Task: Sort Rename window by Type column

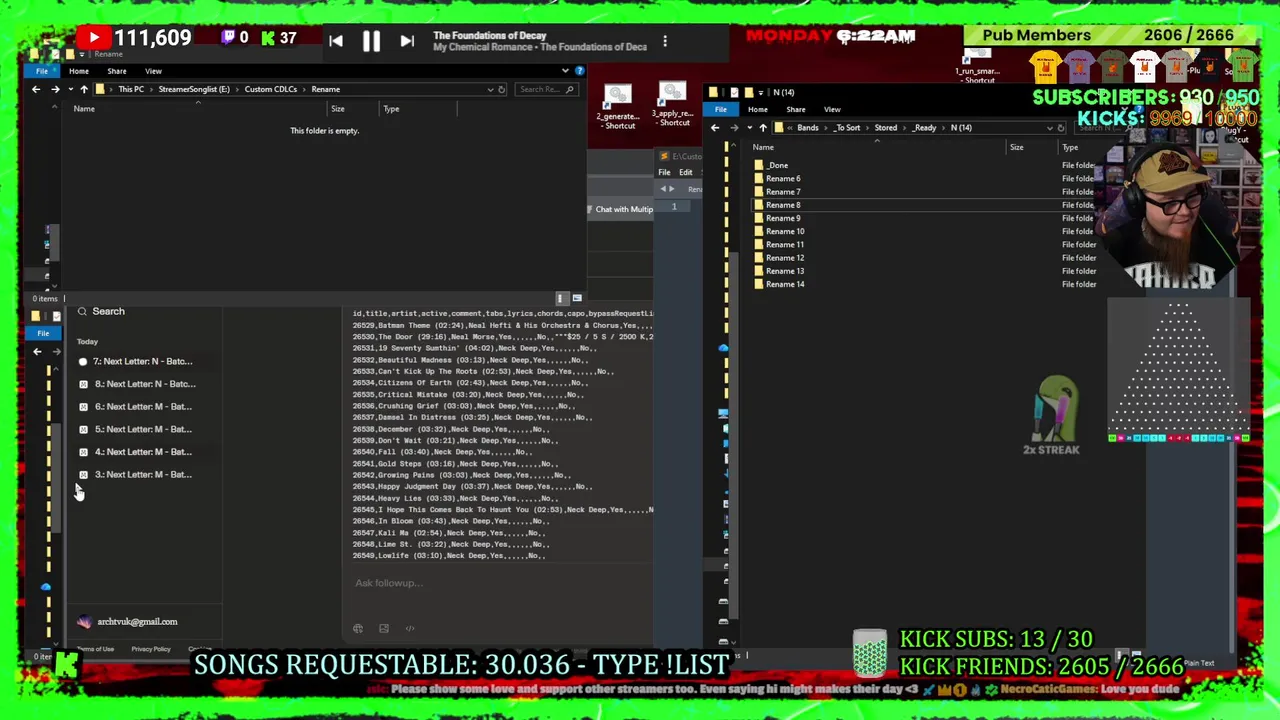Action: coord(391,109)
